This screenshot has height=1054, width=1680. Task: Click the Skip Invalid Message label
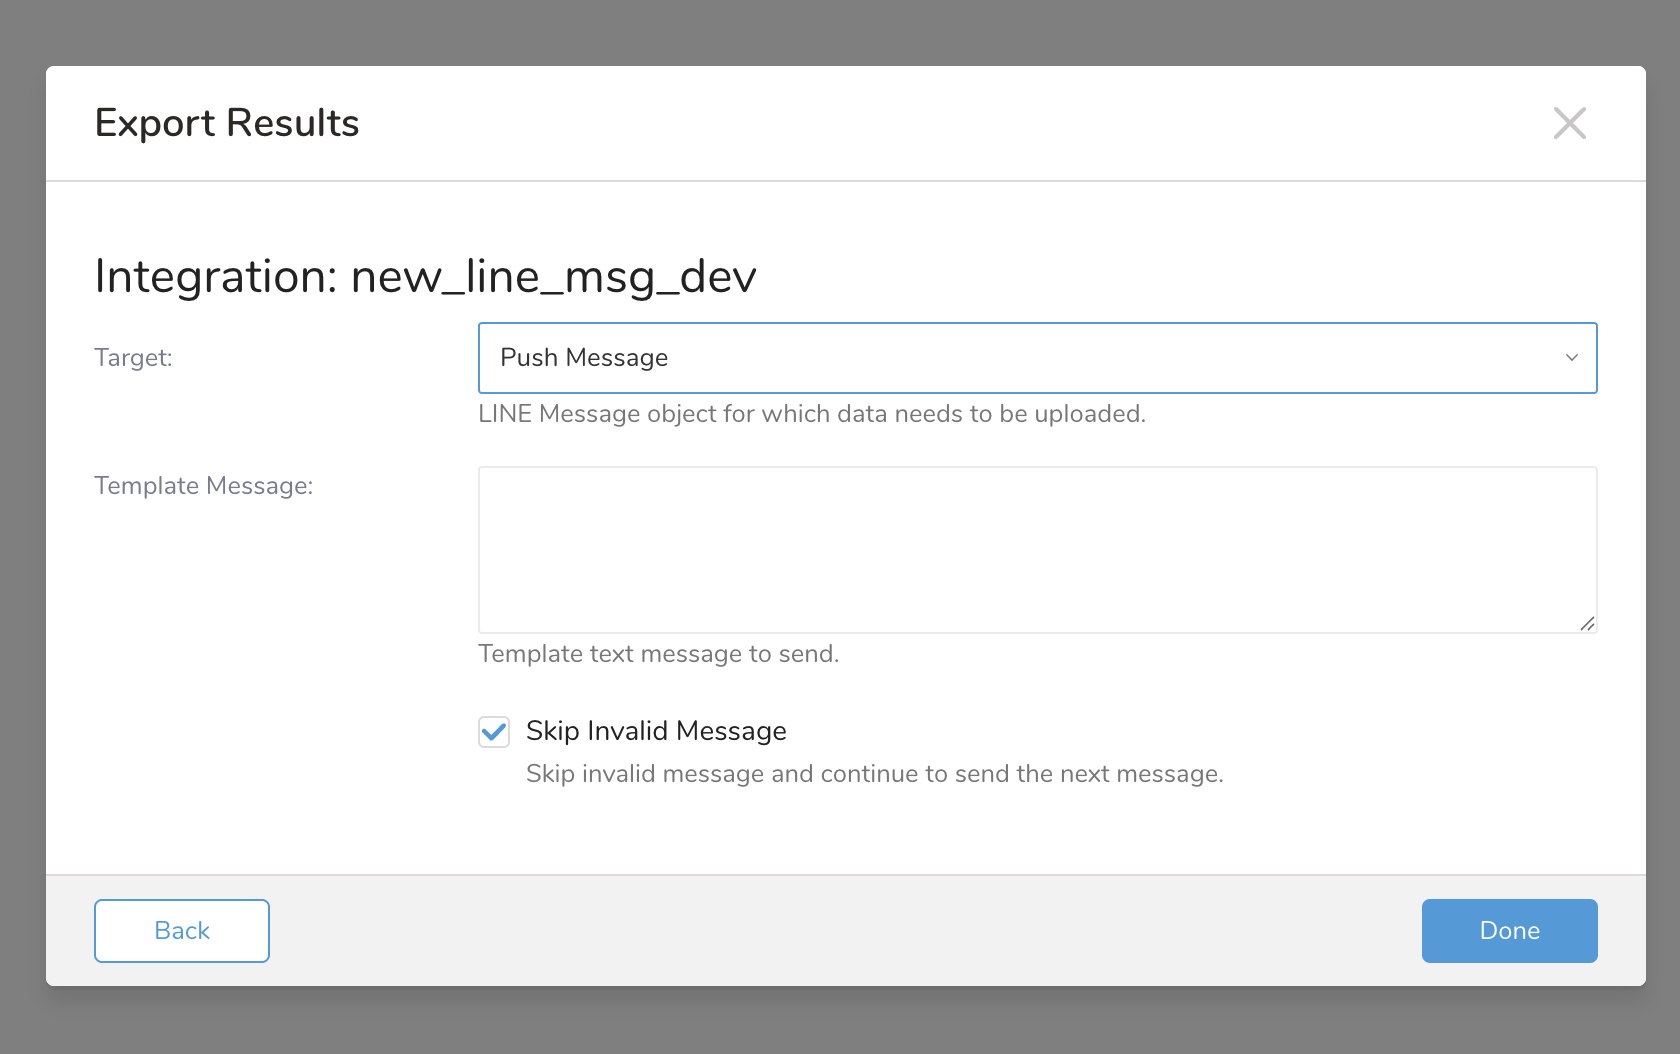656,731
